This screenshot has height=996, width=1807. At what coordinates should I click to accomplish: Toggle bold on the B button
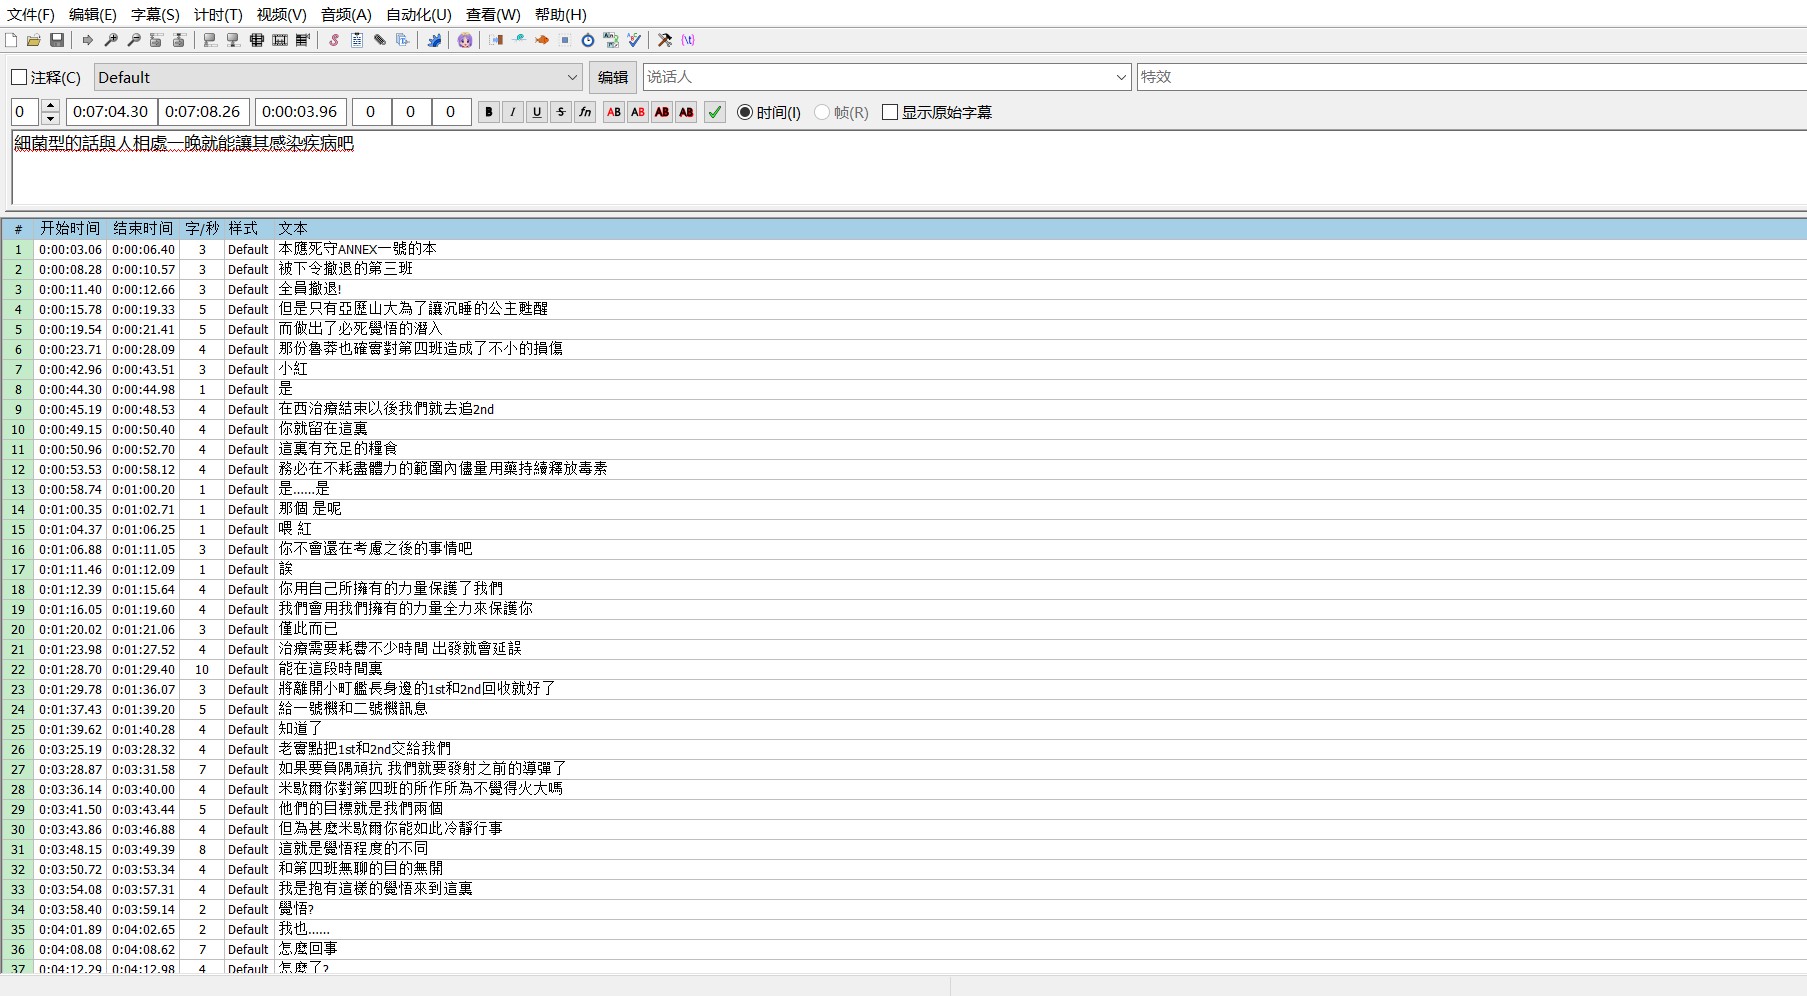(489, 112)
